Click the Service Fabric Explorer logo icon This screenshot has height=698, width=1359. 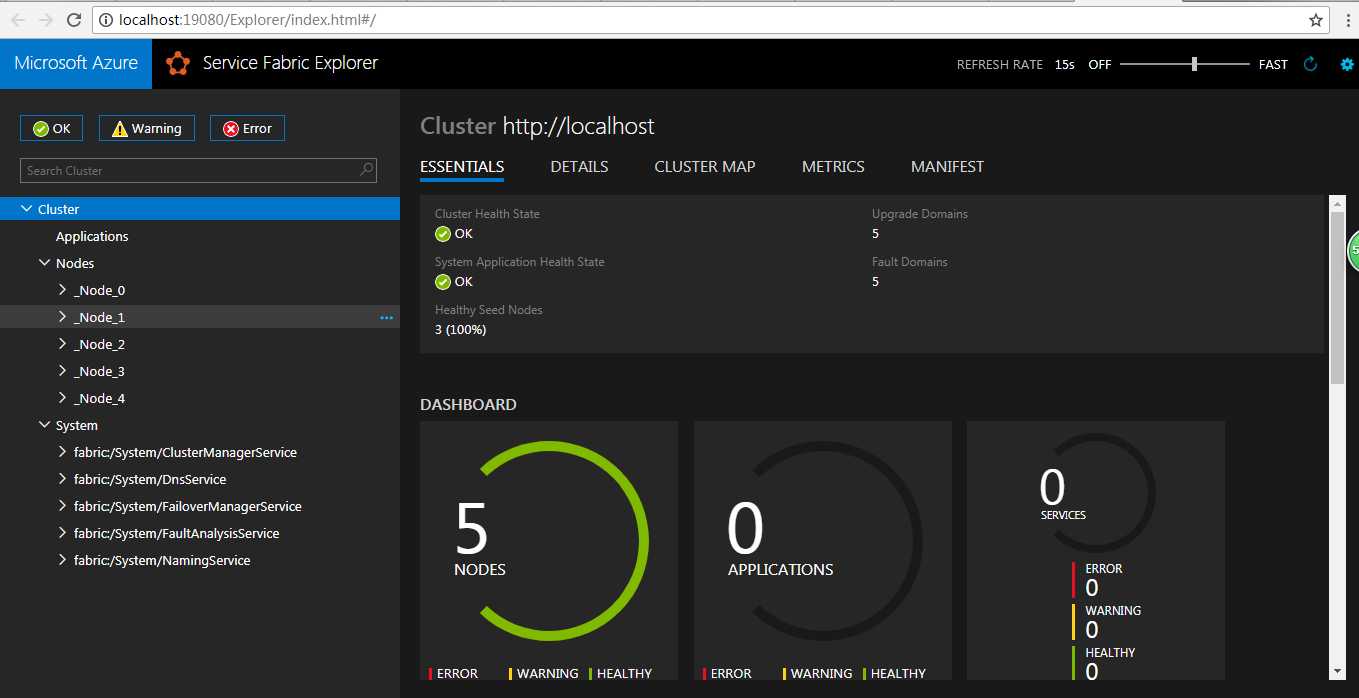tap(178, 63)
